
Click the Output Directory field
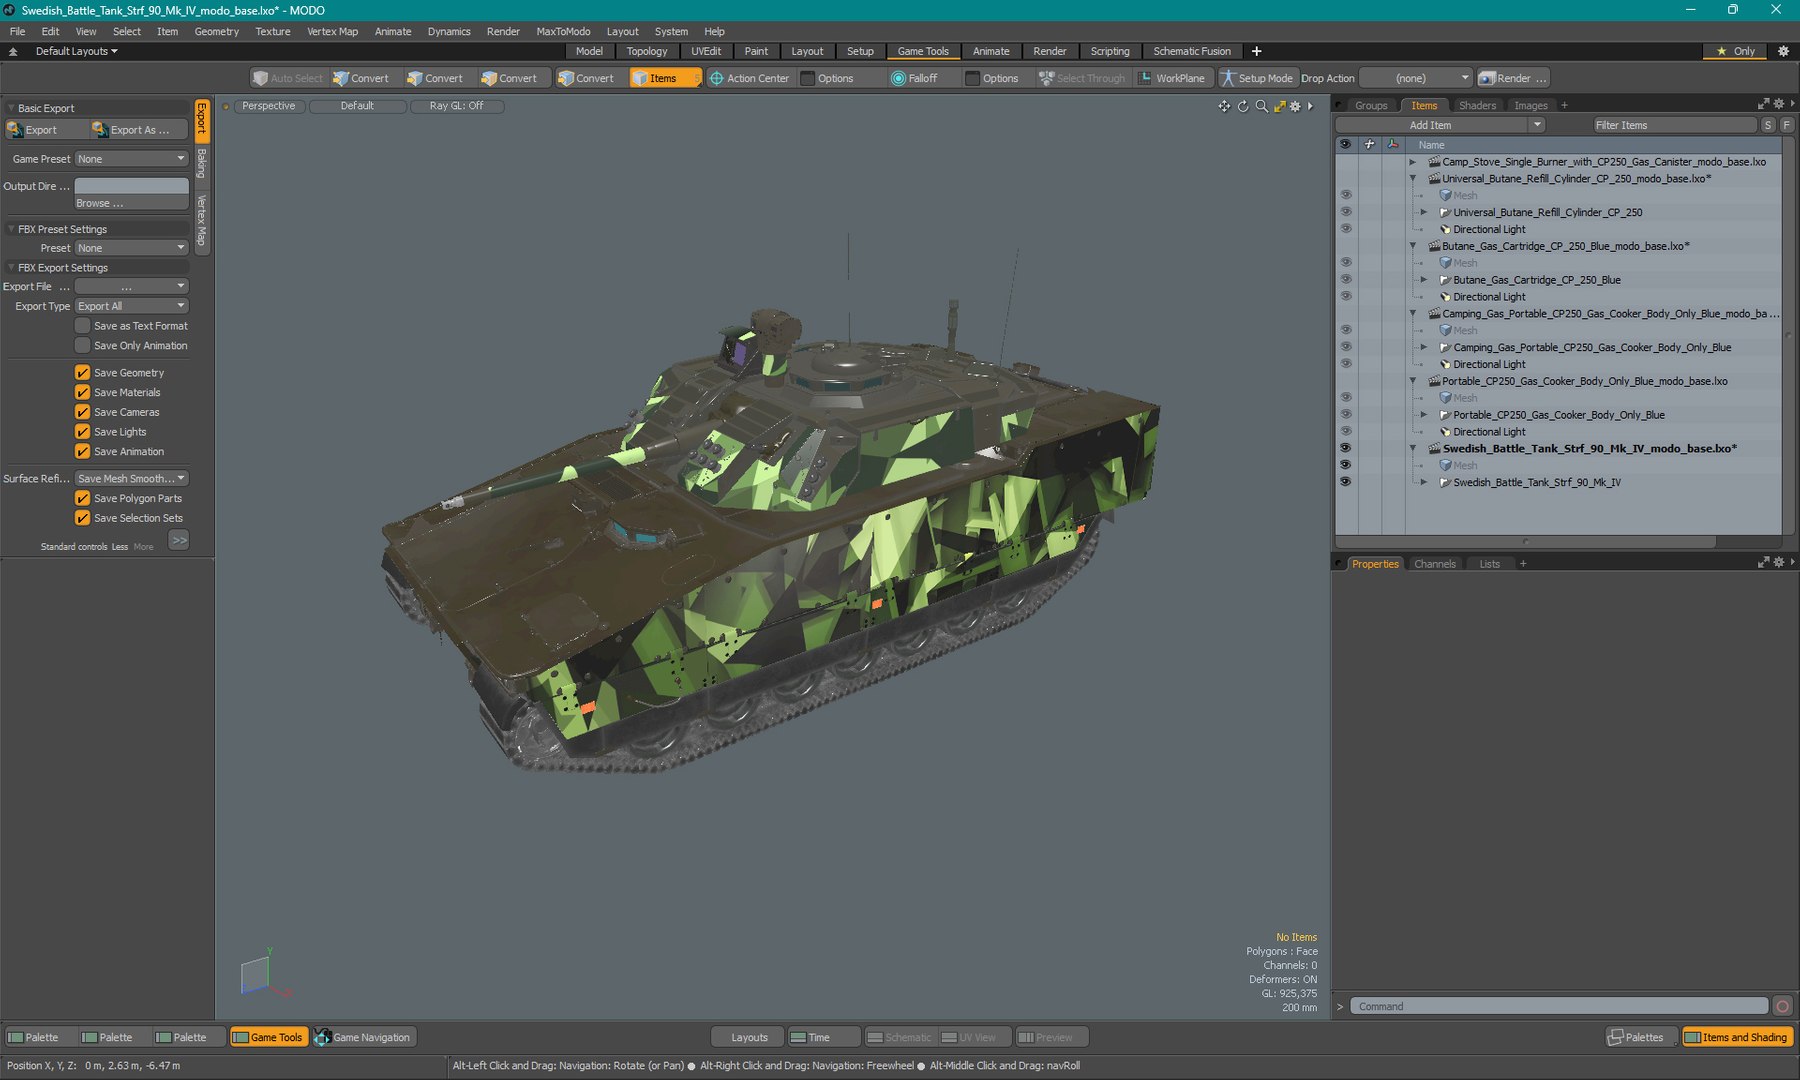coord(132,186)
